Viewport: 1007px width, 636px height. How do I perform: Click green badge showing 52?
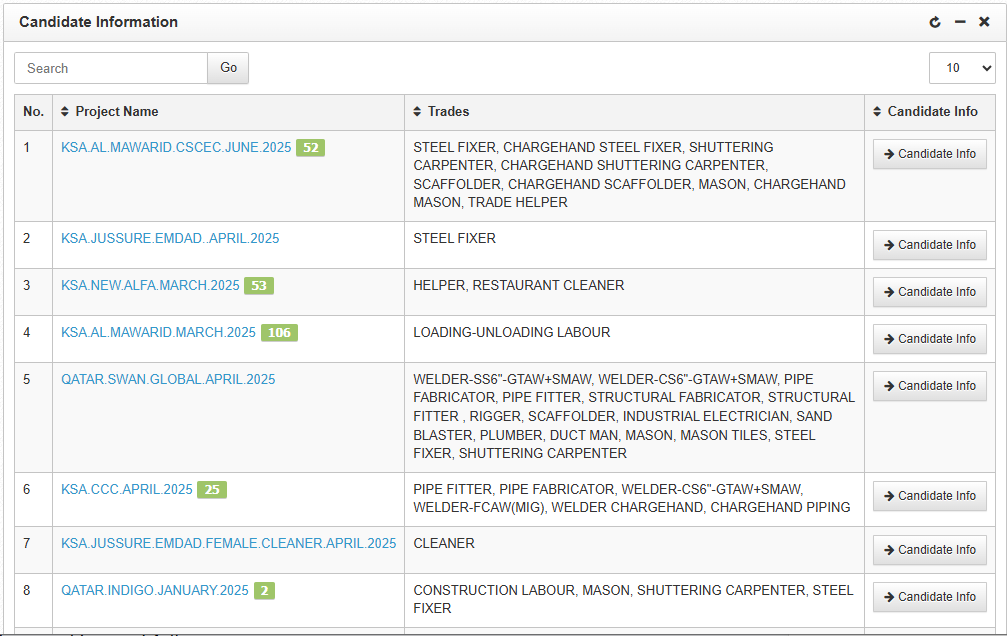pos(310,148)
